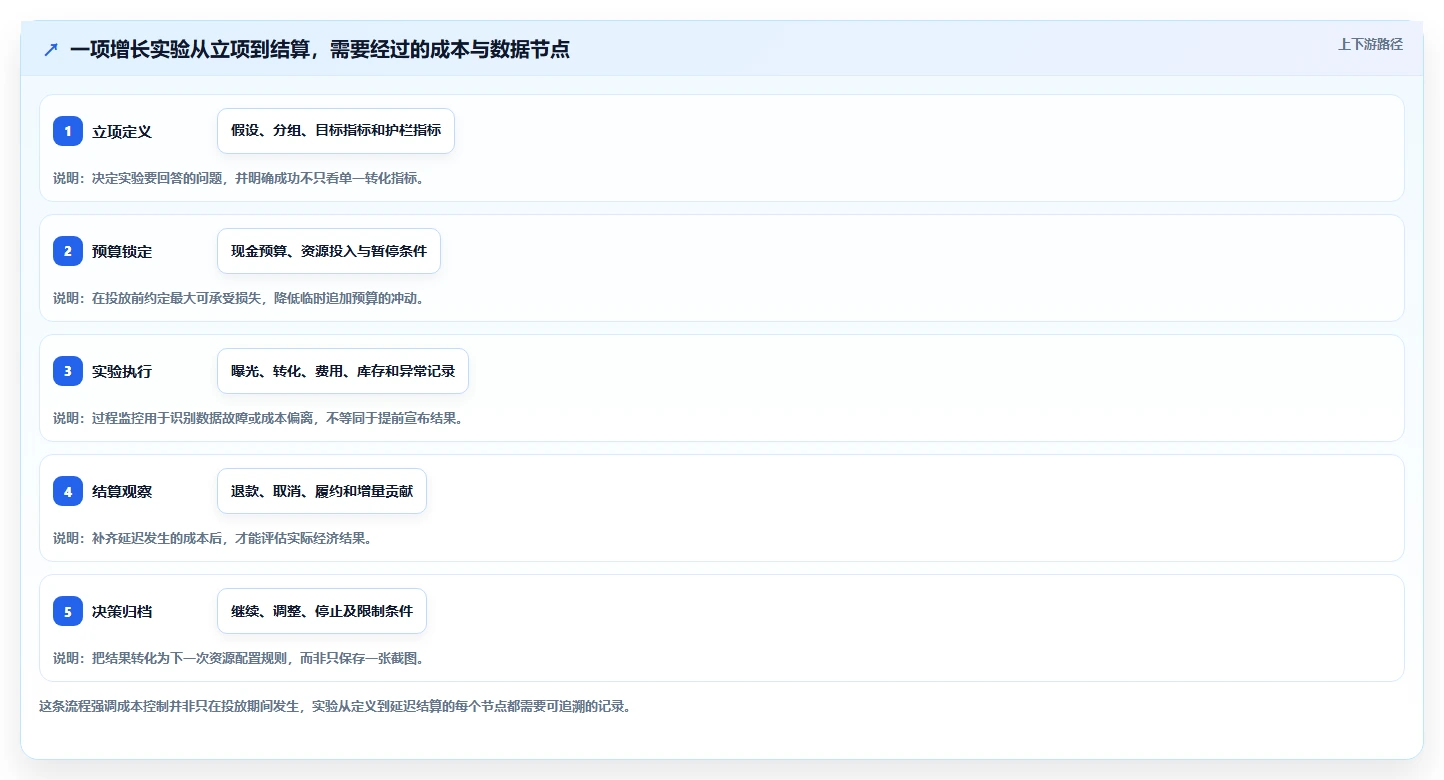The width and height of the screenshot is (1444, 780).
Task: Select the 预算锁定 step title
Action: click(x=122, y=251)
